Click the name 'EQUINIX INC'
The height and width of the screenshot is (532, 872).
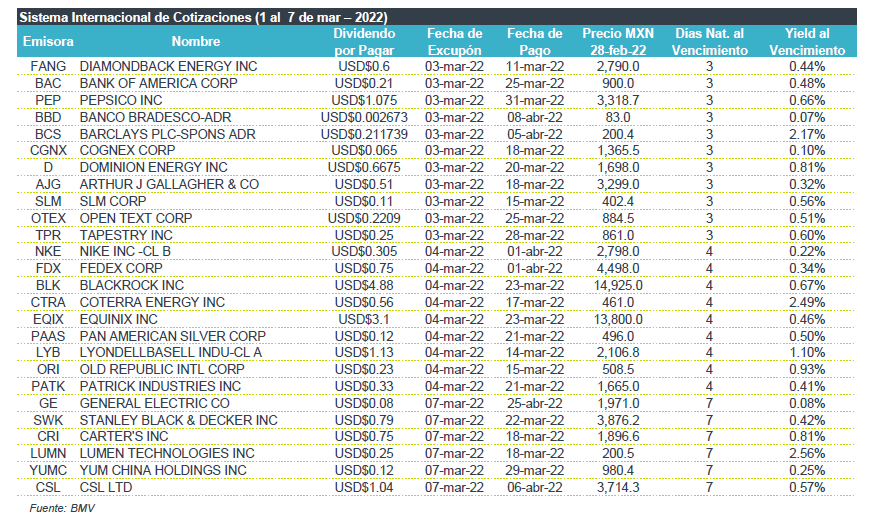point(118,320)
